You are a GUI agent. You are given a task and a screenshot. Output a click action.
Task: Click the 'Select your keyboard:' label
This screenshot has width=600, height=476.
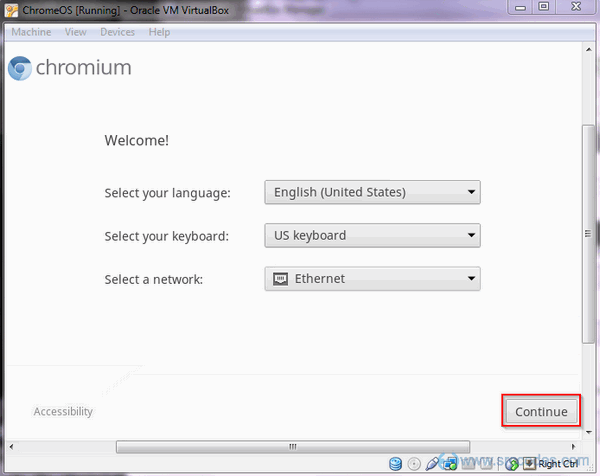pyautogui.click(x=166, y=236)
